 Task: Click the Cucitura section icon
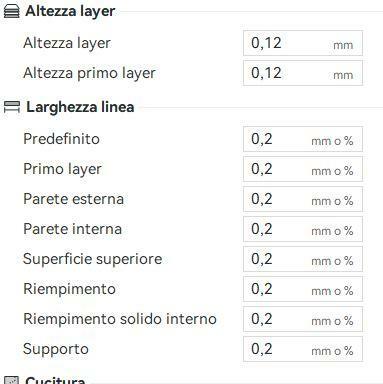(x=12, y=380)
